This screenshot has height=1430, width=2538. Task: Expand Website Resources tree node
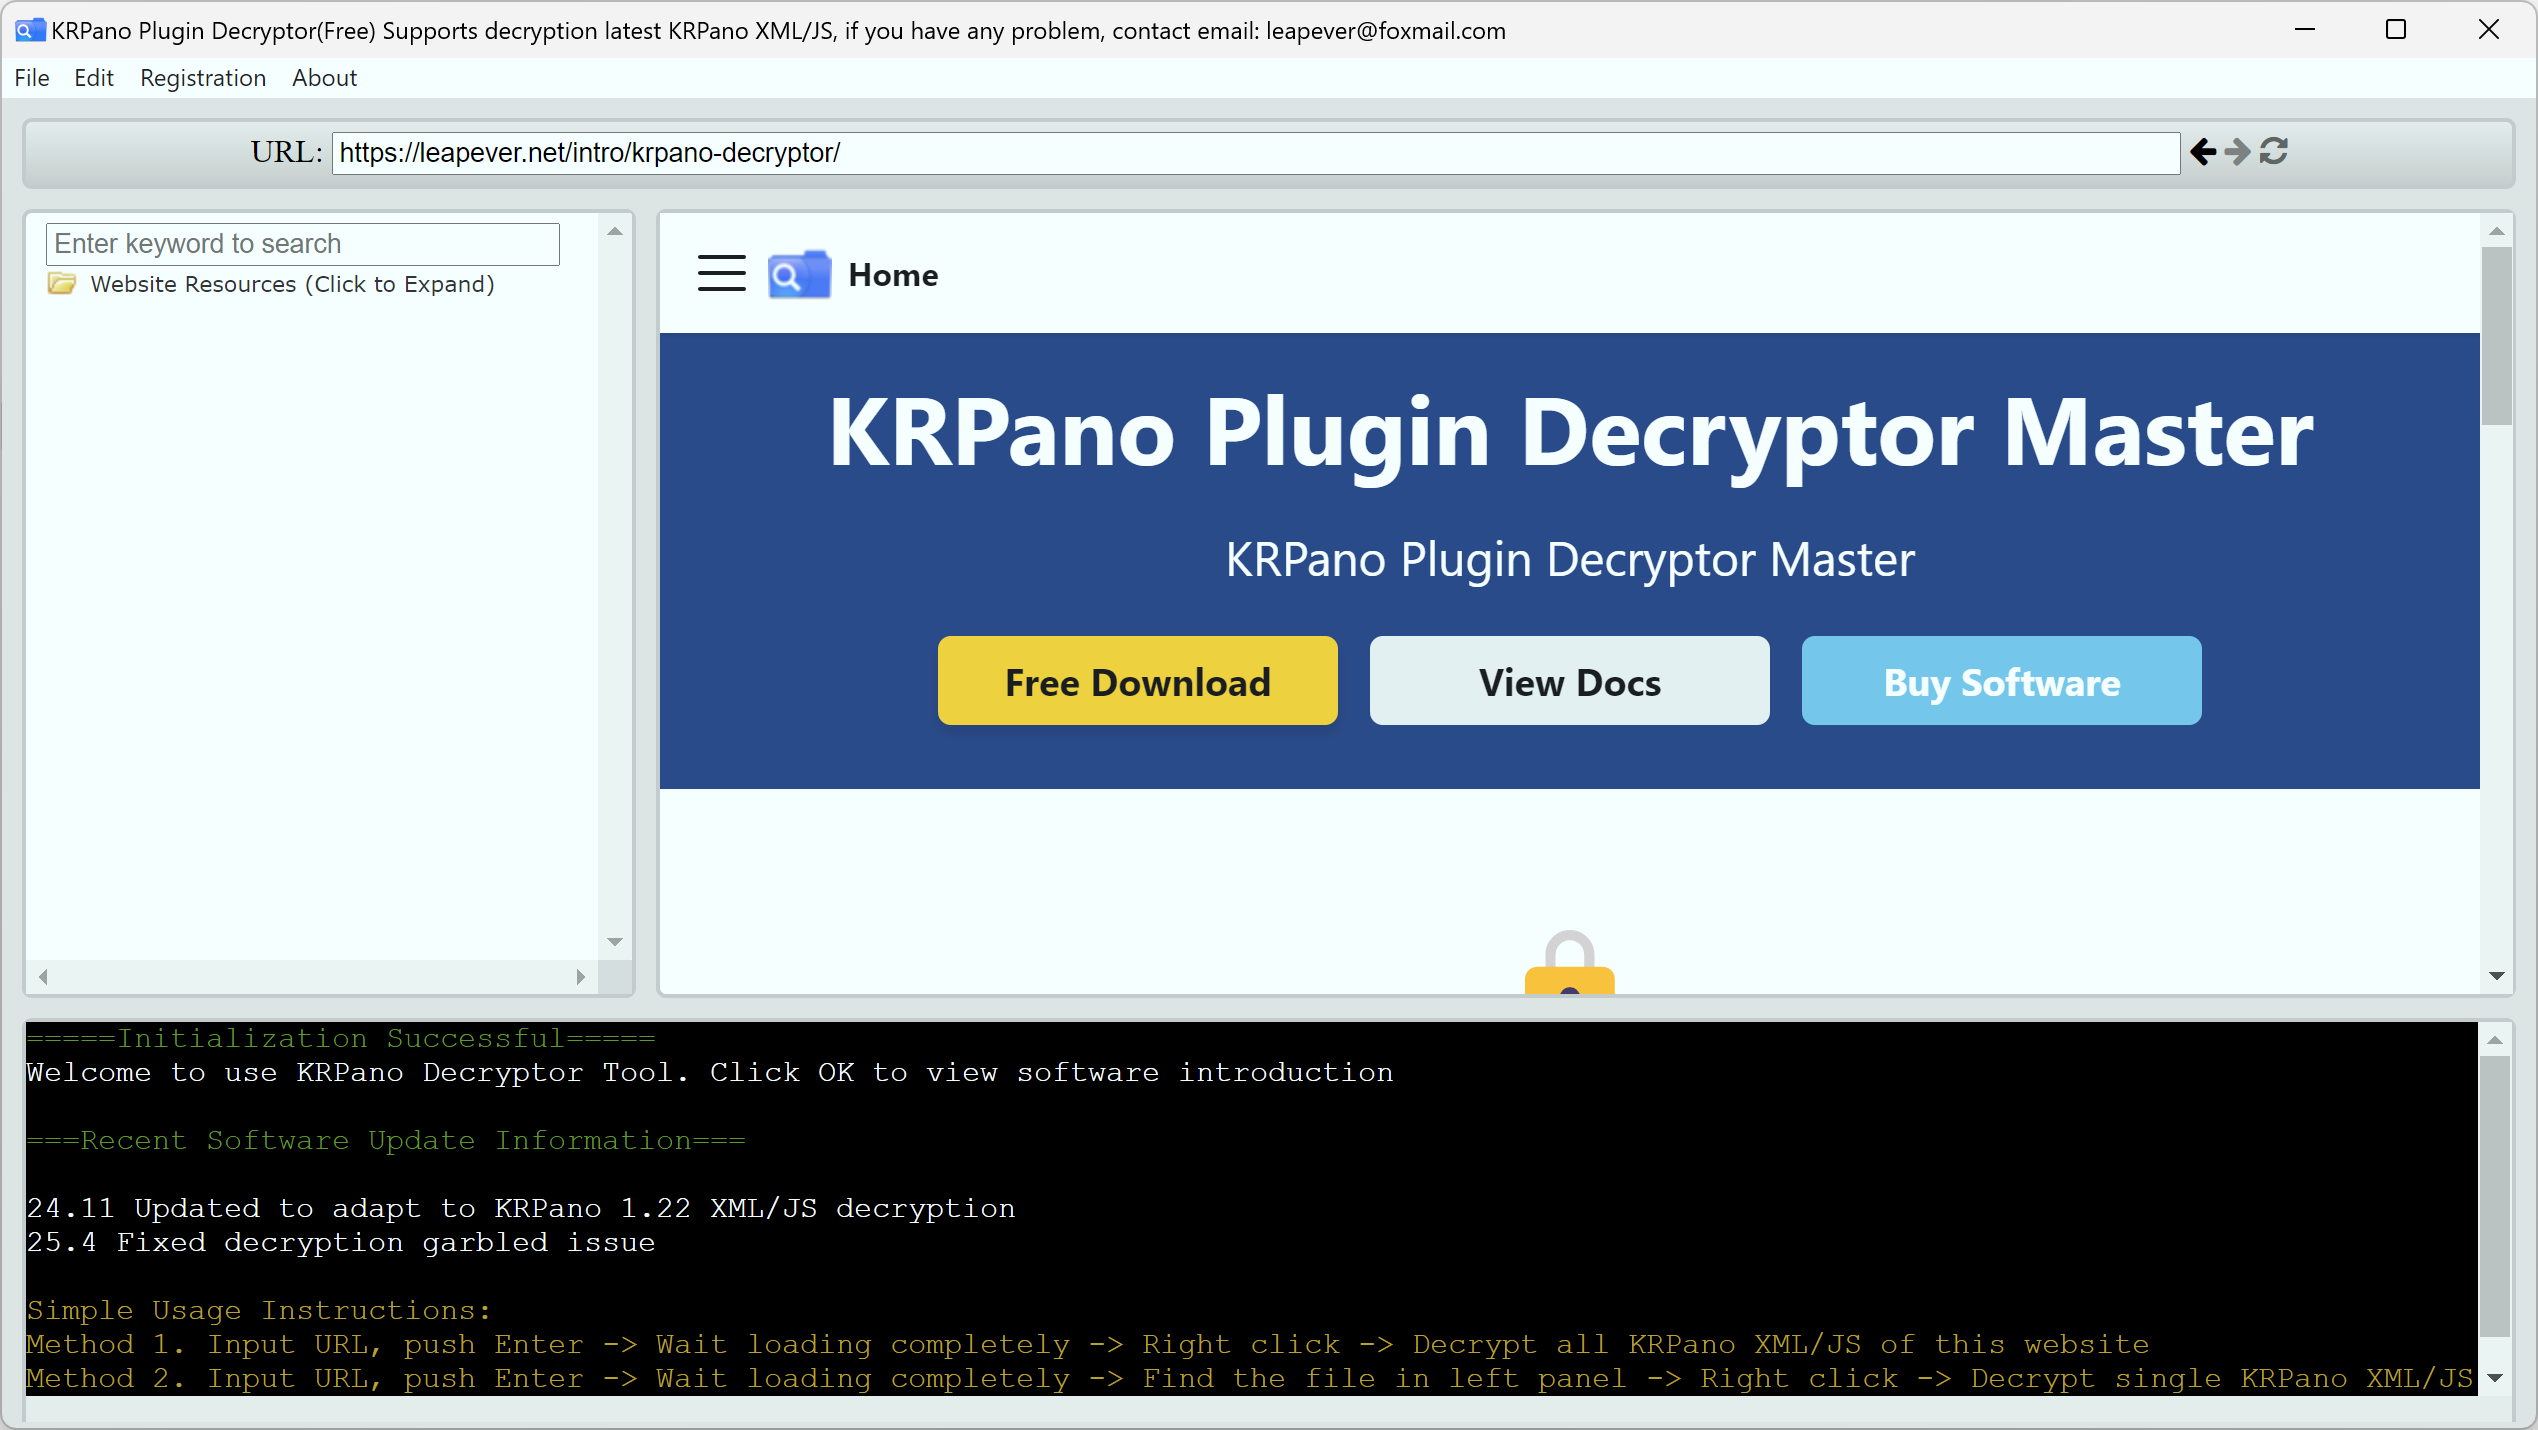coord(292,284)
